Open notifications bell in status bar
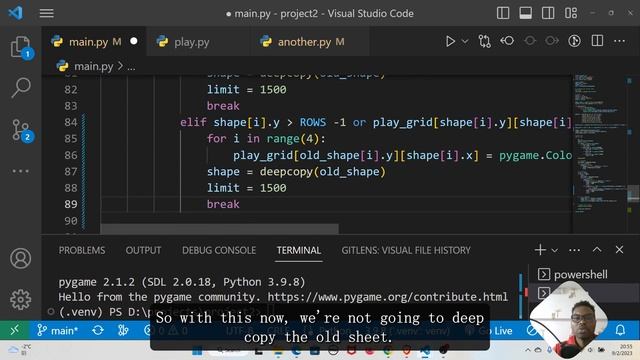 pyautogui.click(x=620, y=330)
